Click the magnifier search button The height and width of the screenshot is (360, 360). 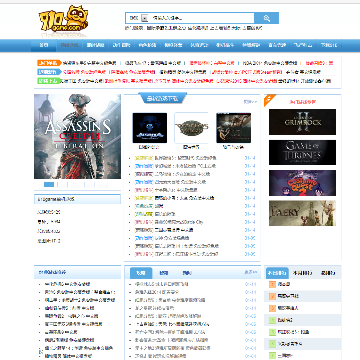(266, 18)
